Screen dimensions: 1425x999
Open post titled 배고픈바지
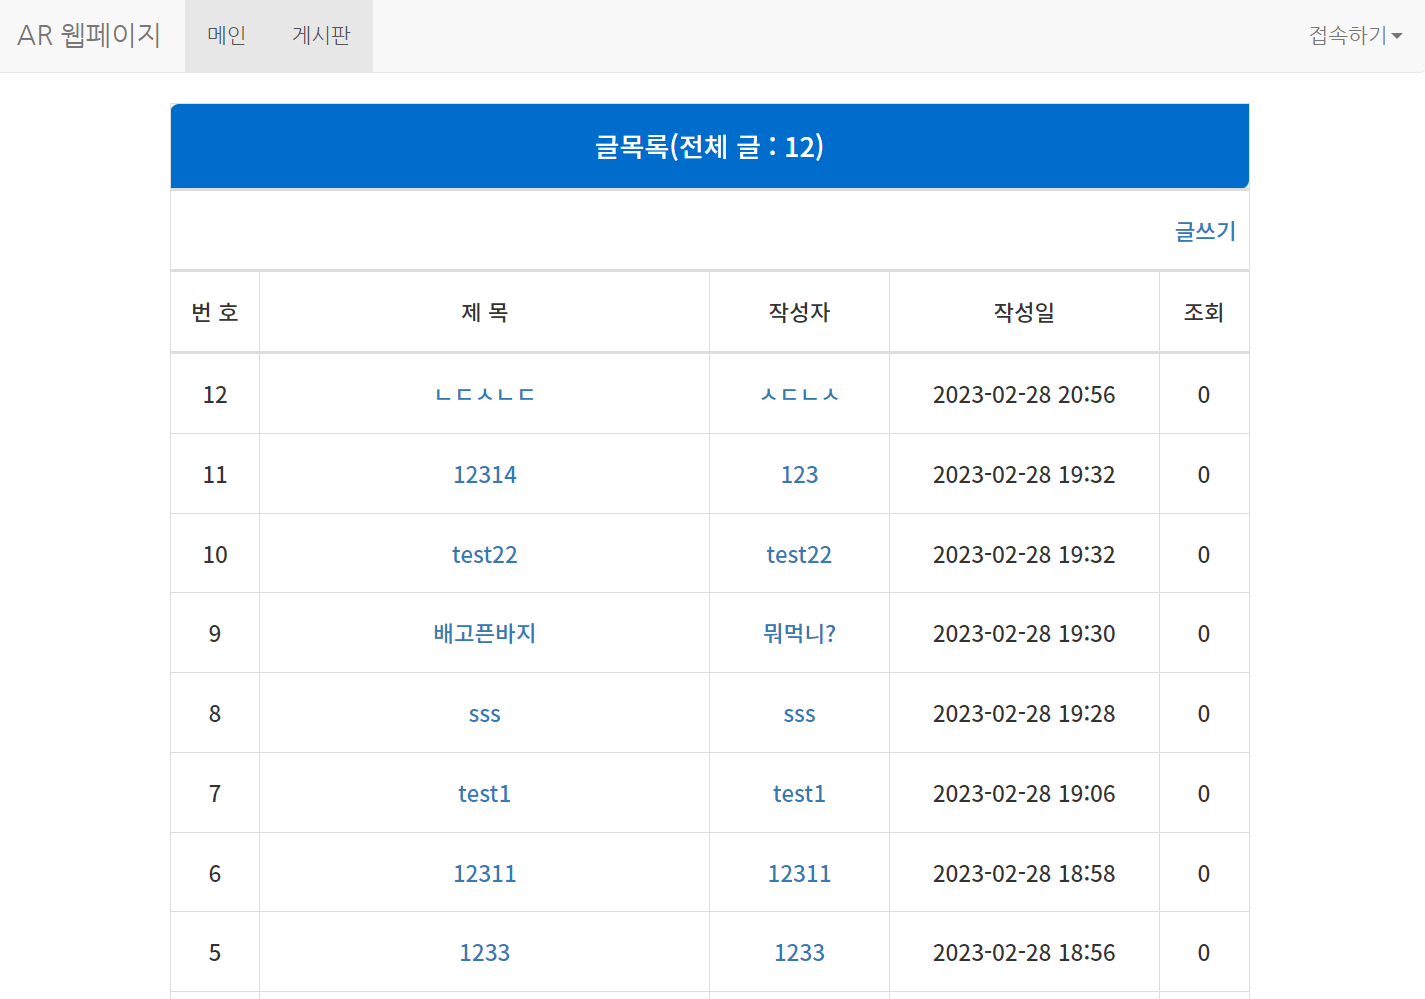point(485,633)
